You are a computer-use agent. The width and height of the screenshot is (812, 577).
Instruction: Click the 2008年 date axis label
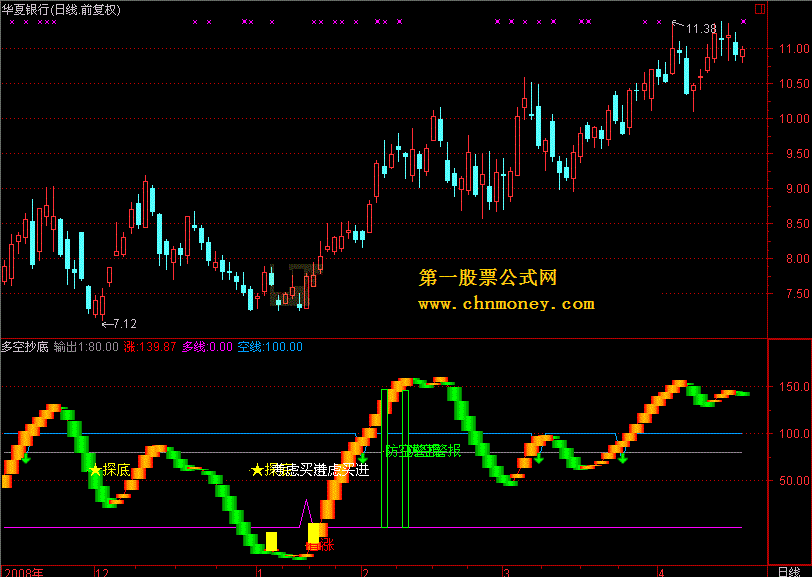24,572
